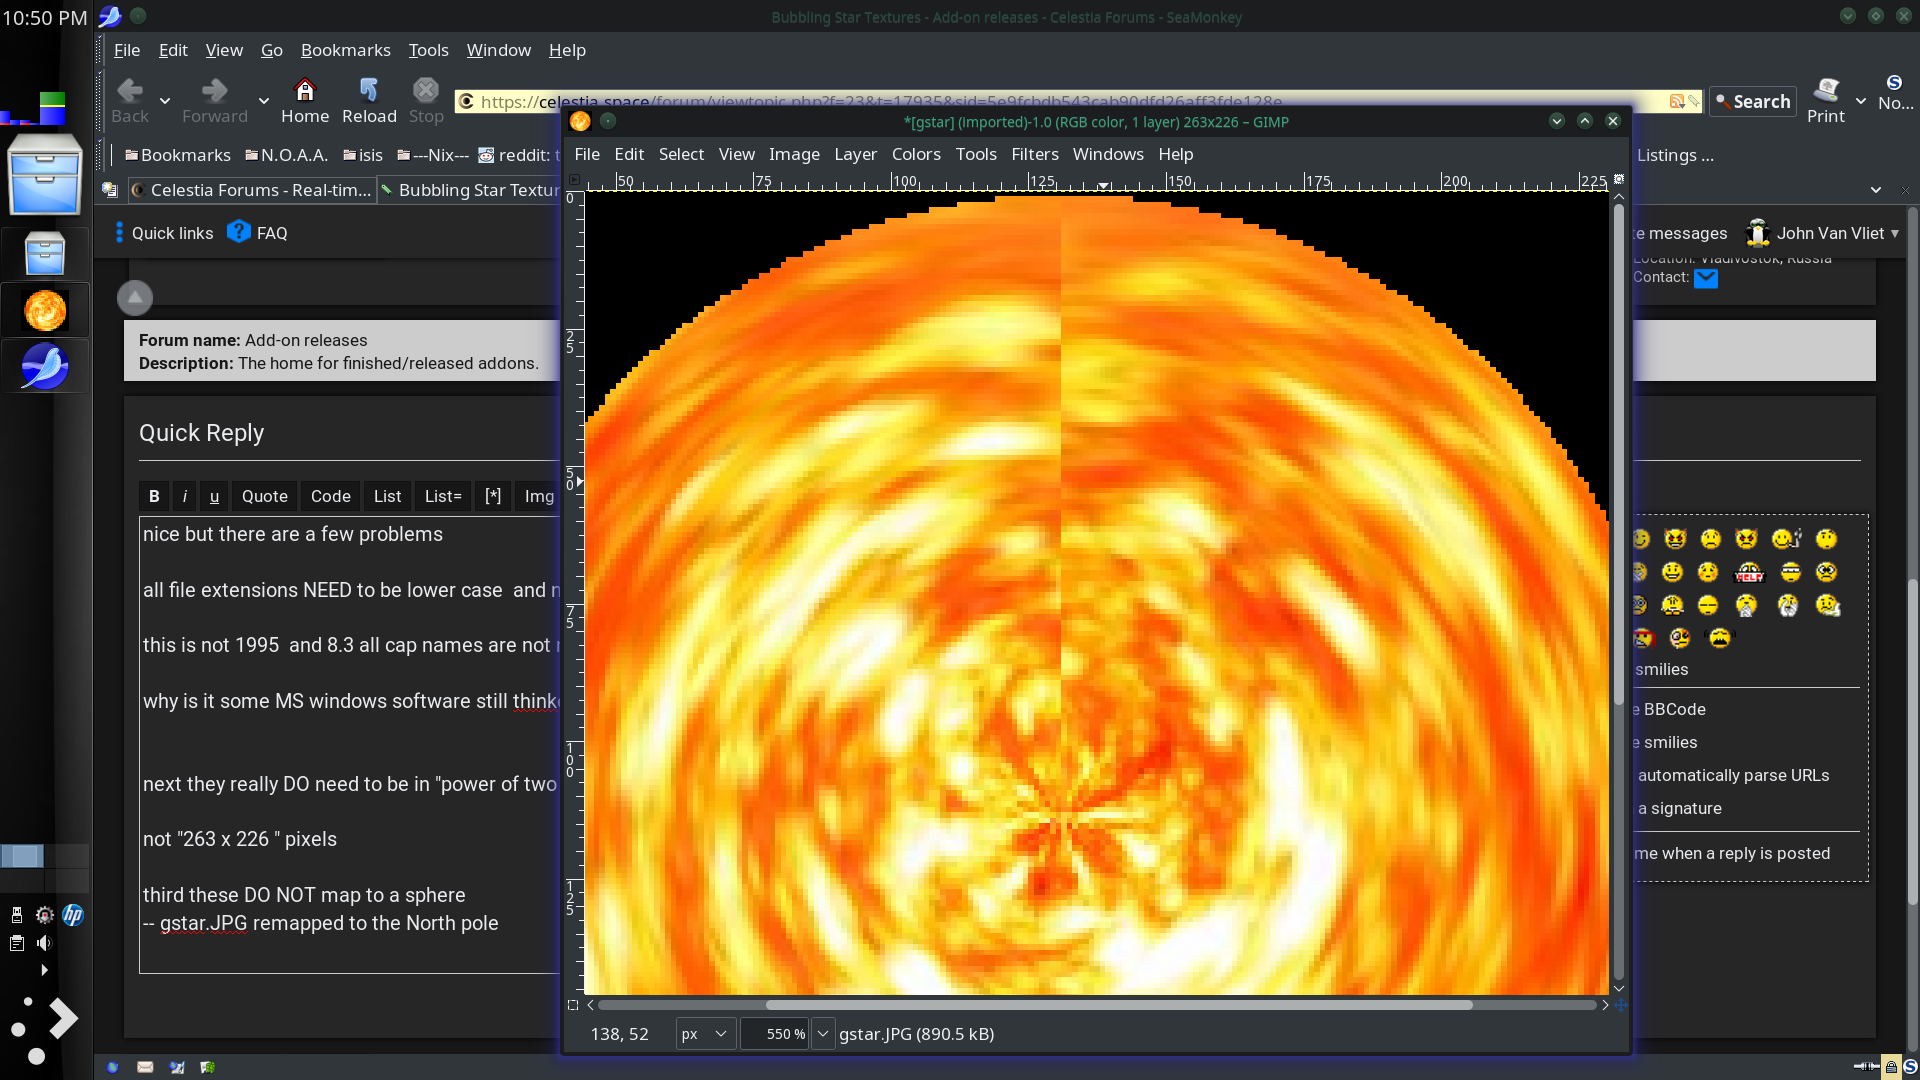The image size is (1920, 1080).
Task: Open GIMP's image menu button at ruler origin
Action: (574, 180)
